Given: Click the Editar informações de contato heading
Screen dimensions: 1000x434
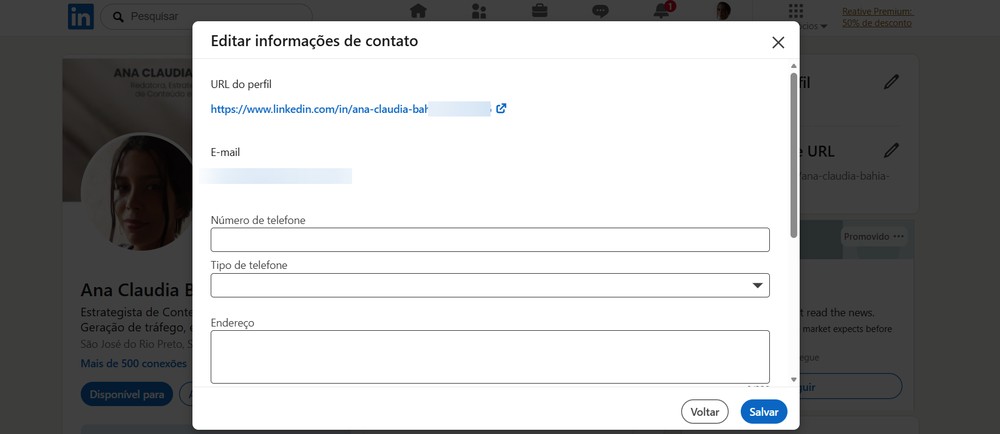Looking at the screenshot, I should click(x=314, y=41).
